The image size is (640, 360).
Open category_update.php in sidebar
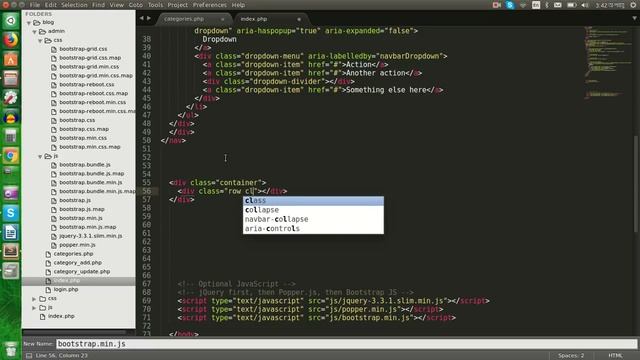point(82,271)
